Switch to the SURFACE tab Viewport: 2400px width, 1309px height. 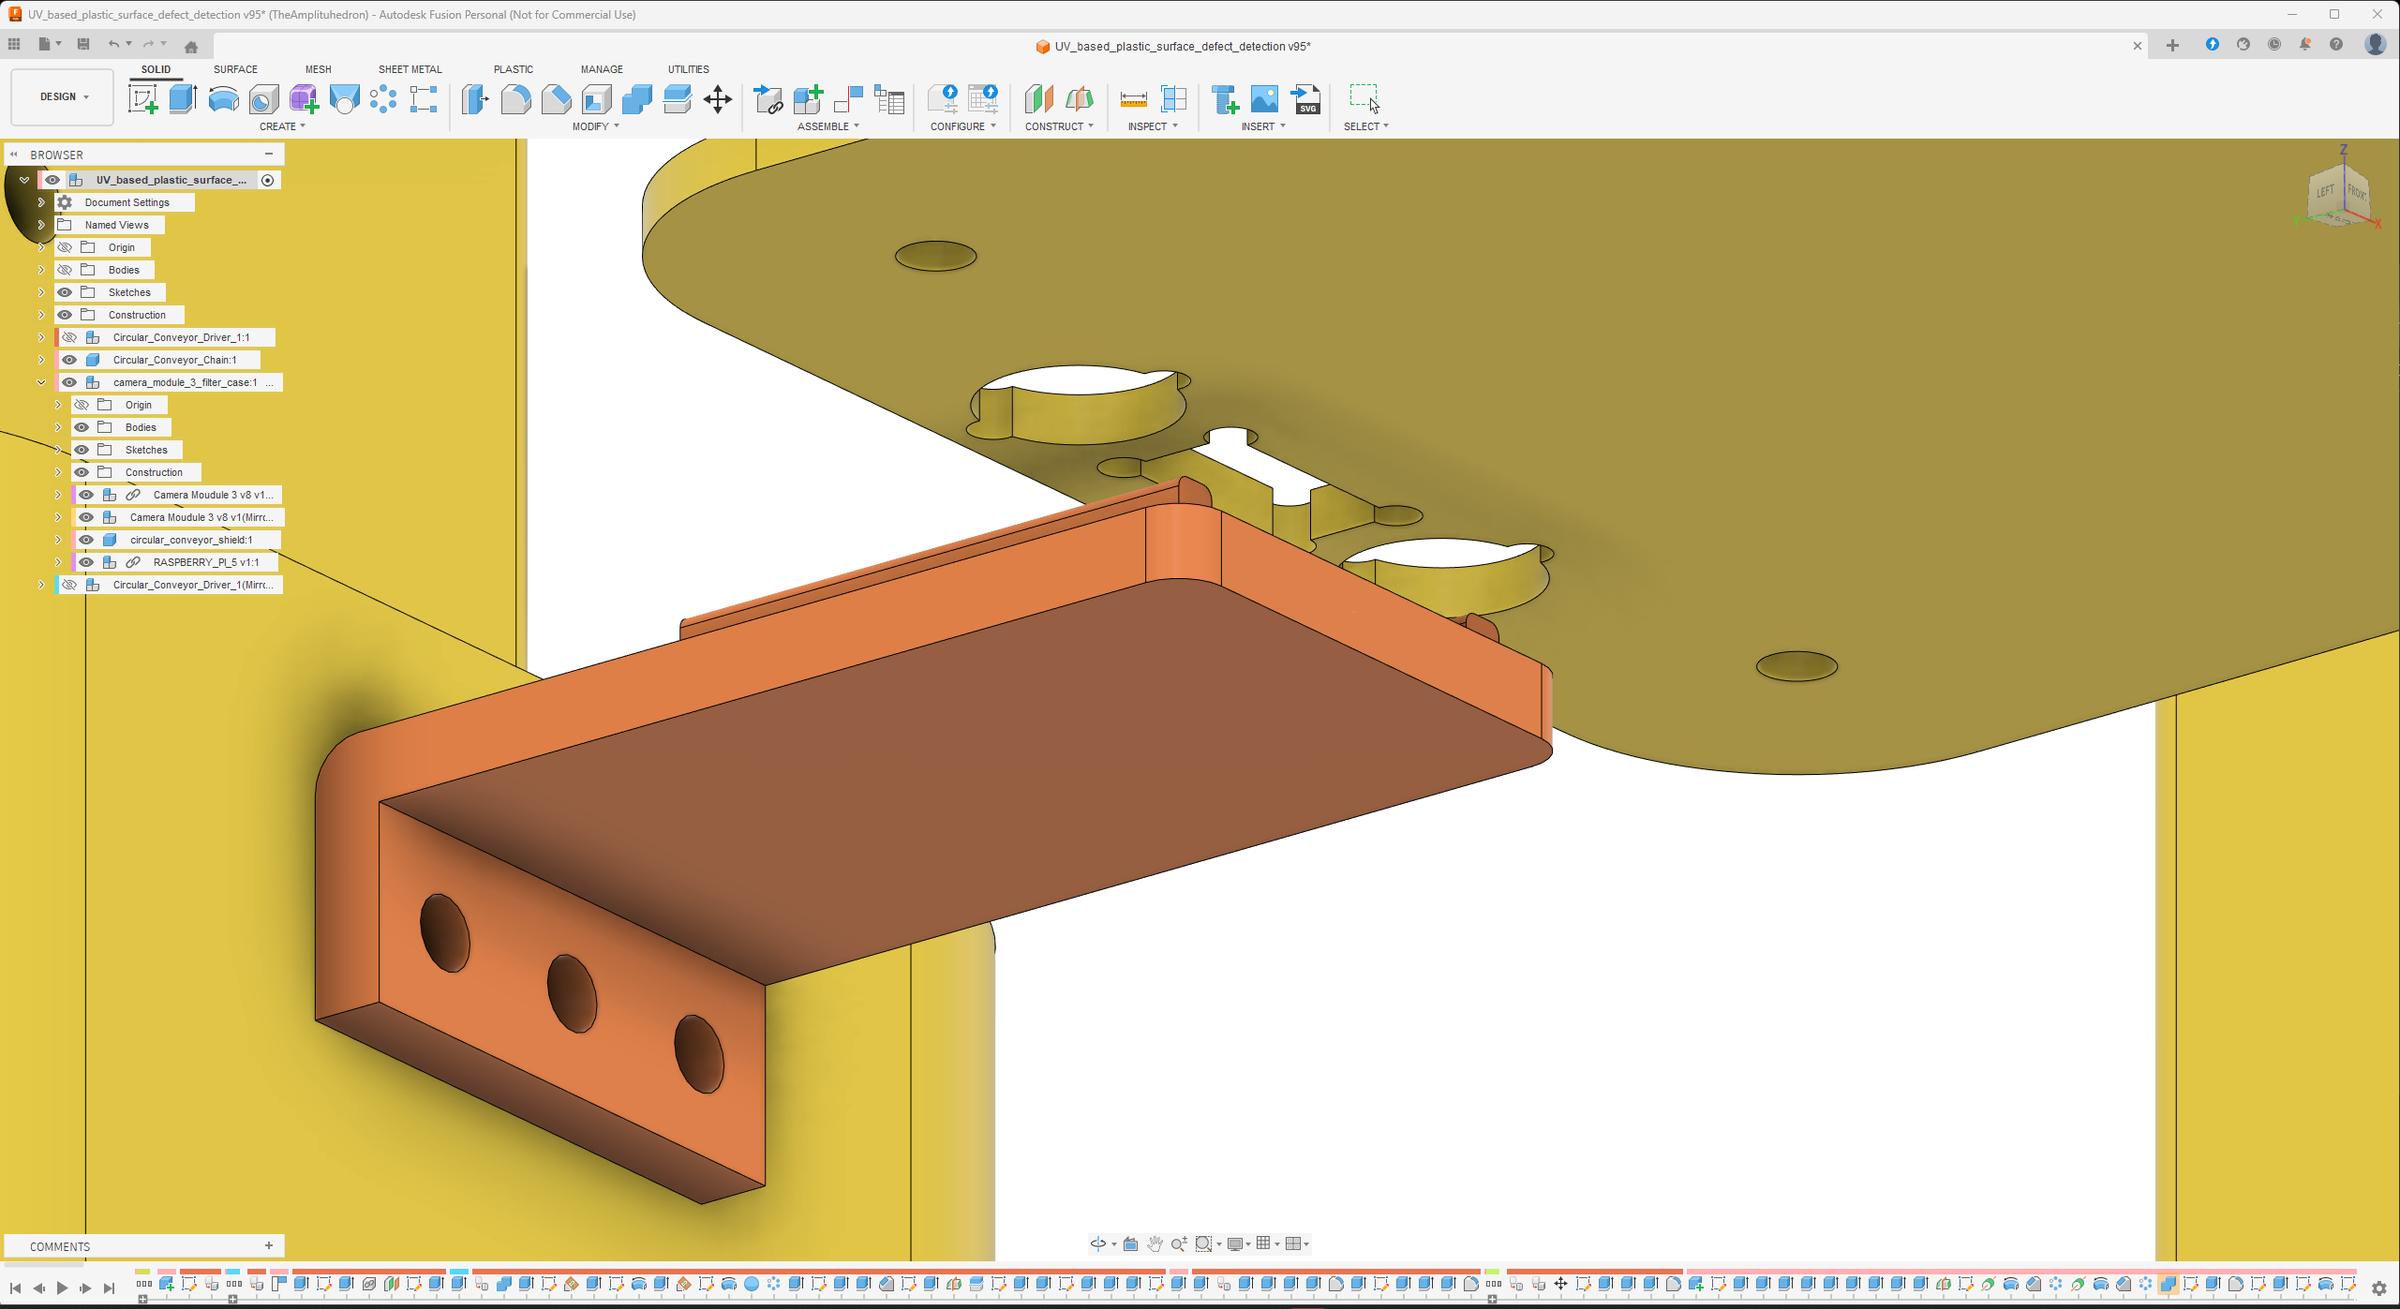click(x=235, y=69)
